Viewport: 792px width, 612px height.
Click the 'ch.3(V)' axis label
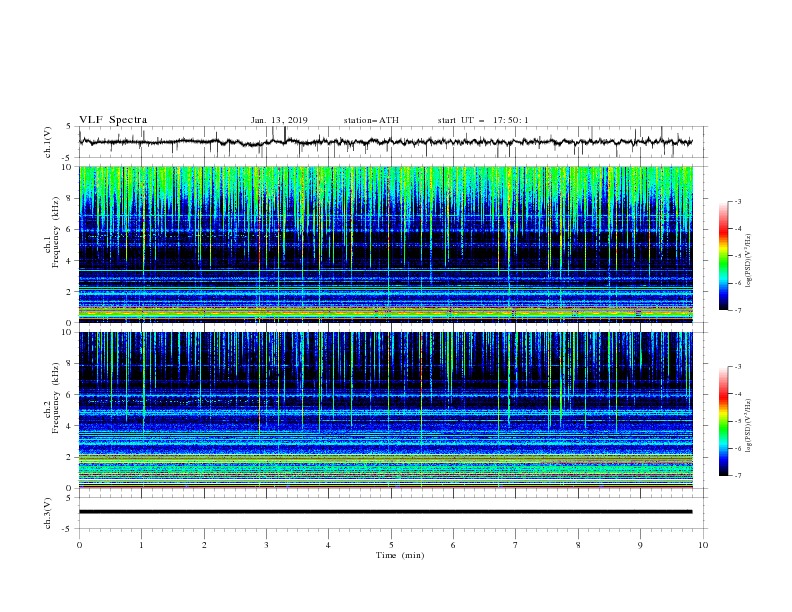pyautogui.click(x=48, y=513)
